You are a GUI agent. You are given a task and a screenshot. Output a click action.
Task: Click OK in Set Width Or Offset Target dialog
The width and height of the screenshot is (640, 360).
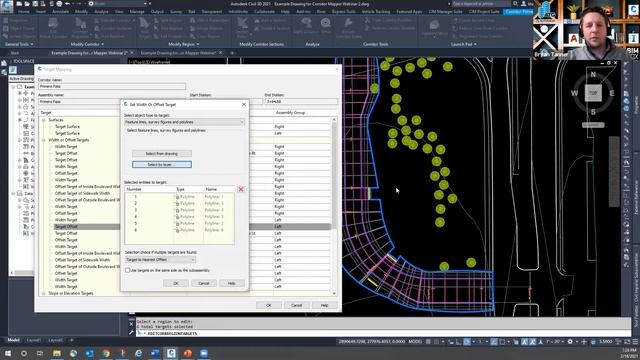[176, 283]
